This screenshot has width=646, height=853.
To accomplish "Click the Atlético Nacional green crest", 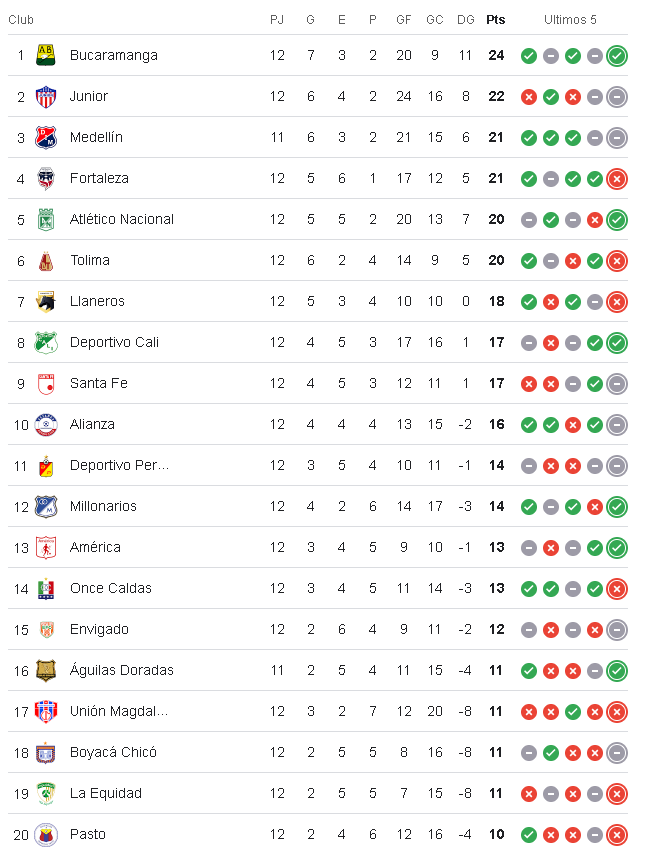I will pos(45,219).
